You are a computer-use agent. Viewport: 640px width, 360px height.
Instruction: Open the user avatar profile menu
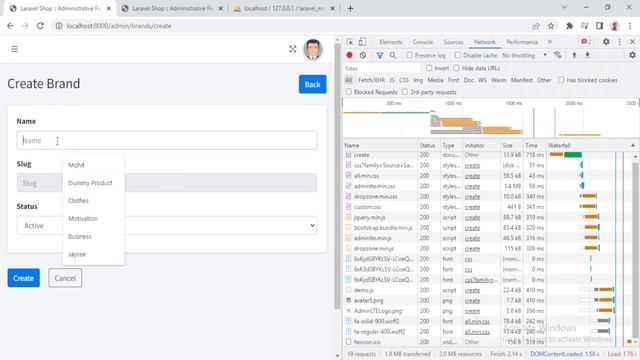click(x=313, y=49)
